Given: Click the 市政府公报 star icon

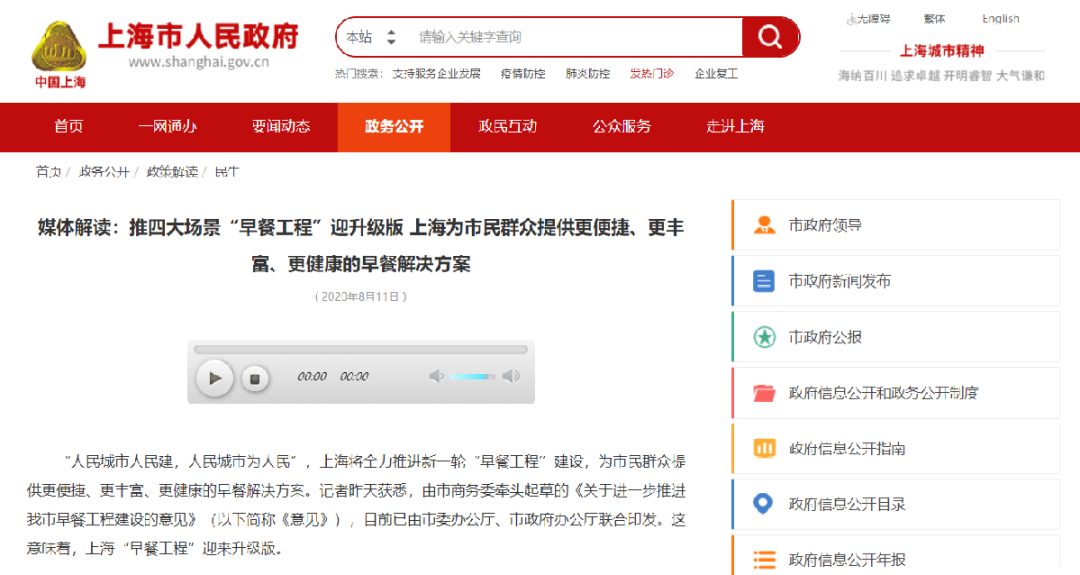Looking at the screenshot, I should point(765,337).
